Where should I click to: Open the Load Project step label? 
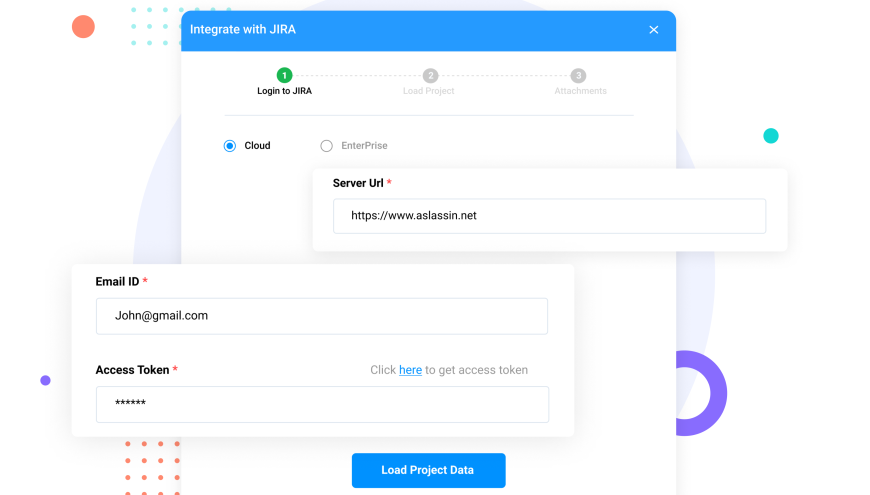tap(428, 91)
